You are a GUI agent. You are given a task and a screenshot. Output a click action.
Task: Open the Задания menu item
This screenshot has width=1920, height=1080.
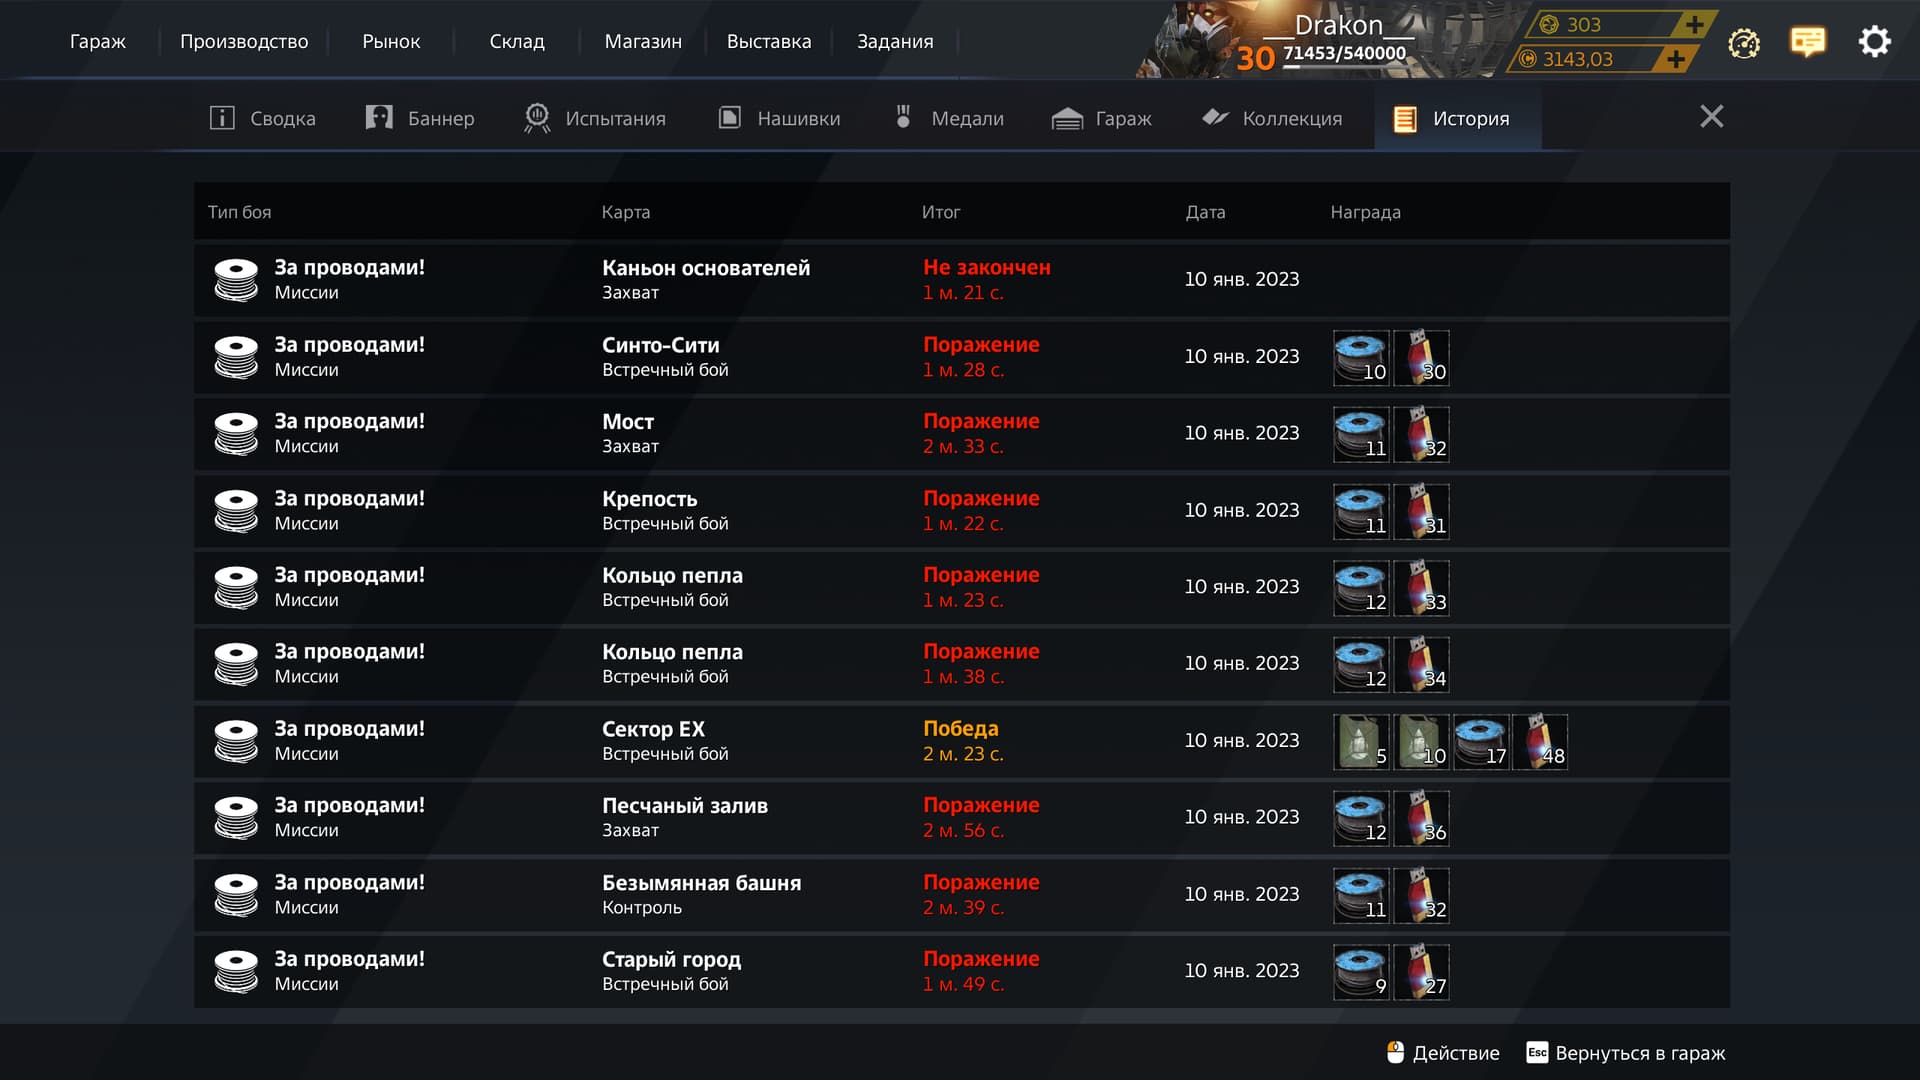[x=895, y=41]
